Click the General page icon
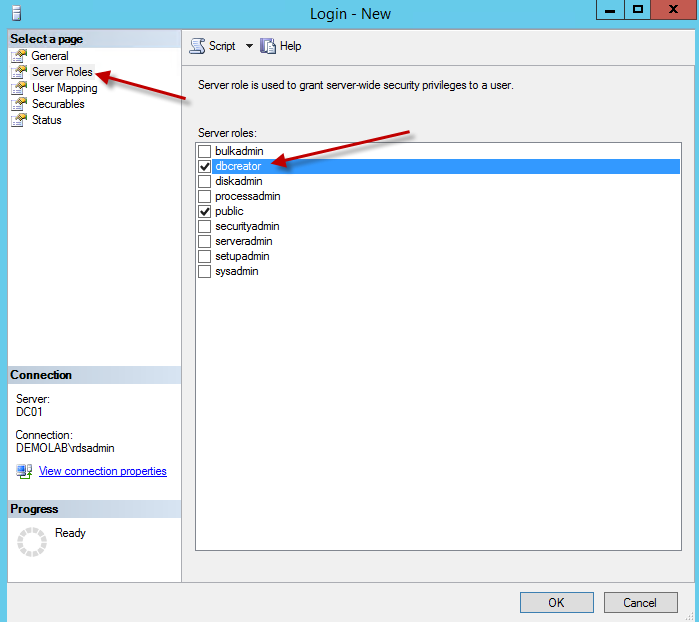This screenshot has height=622, width=699. 18,56
